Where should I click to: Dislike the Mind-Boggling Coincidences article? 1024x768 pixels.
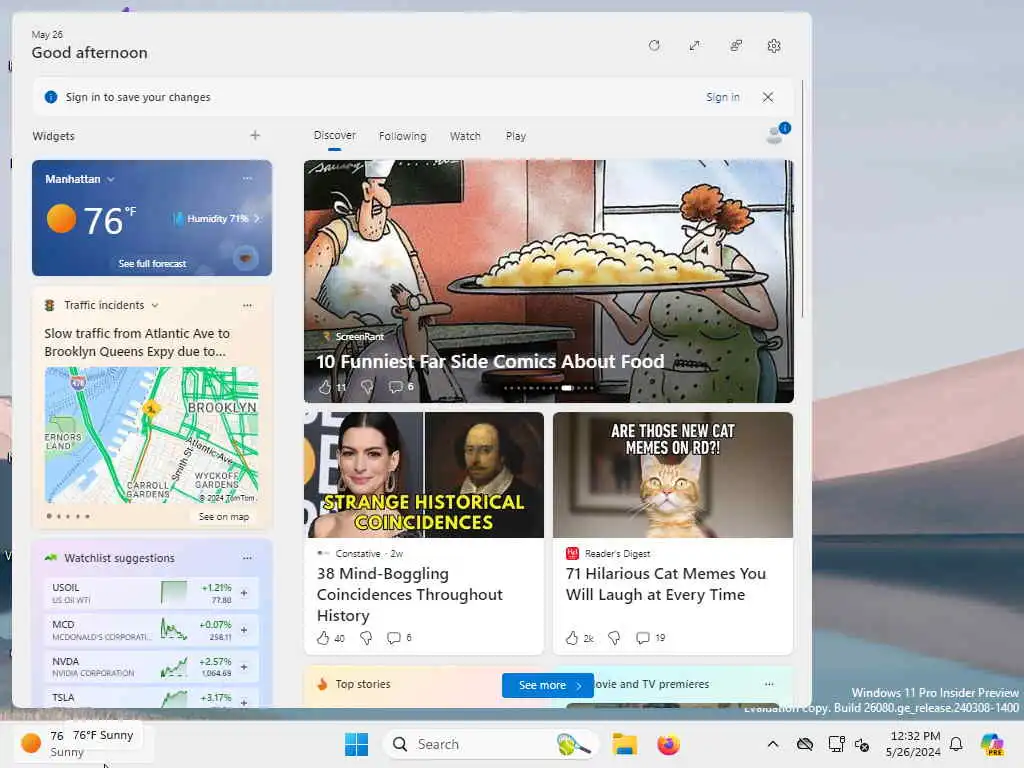366,637
